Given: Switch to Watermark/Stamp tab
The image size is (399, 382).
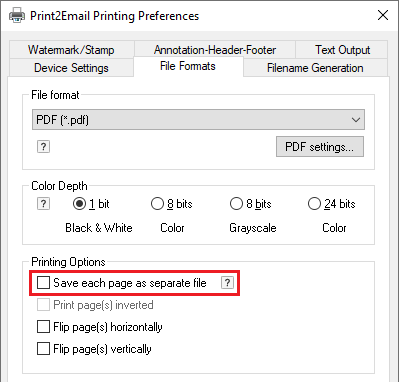Looking at the screenshot, I should (71, 50).
